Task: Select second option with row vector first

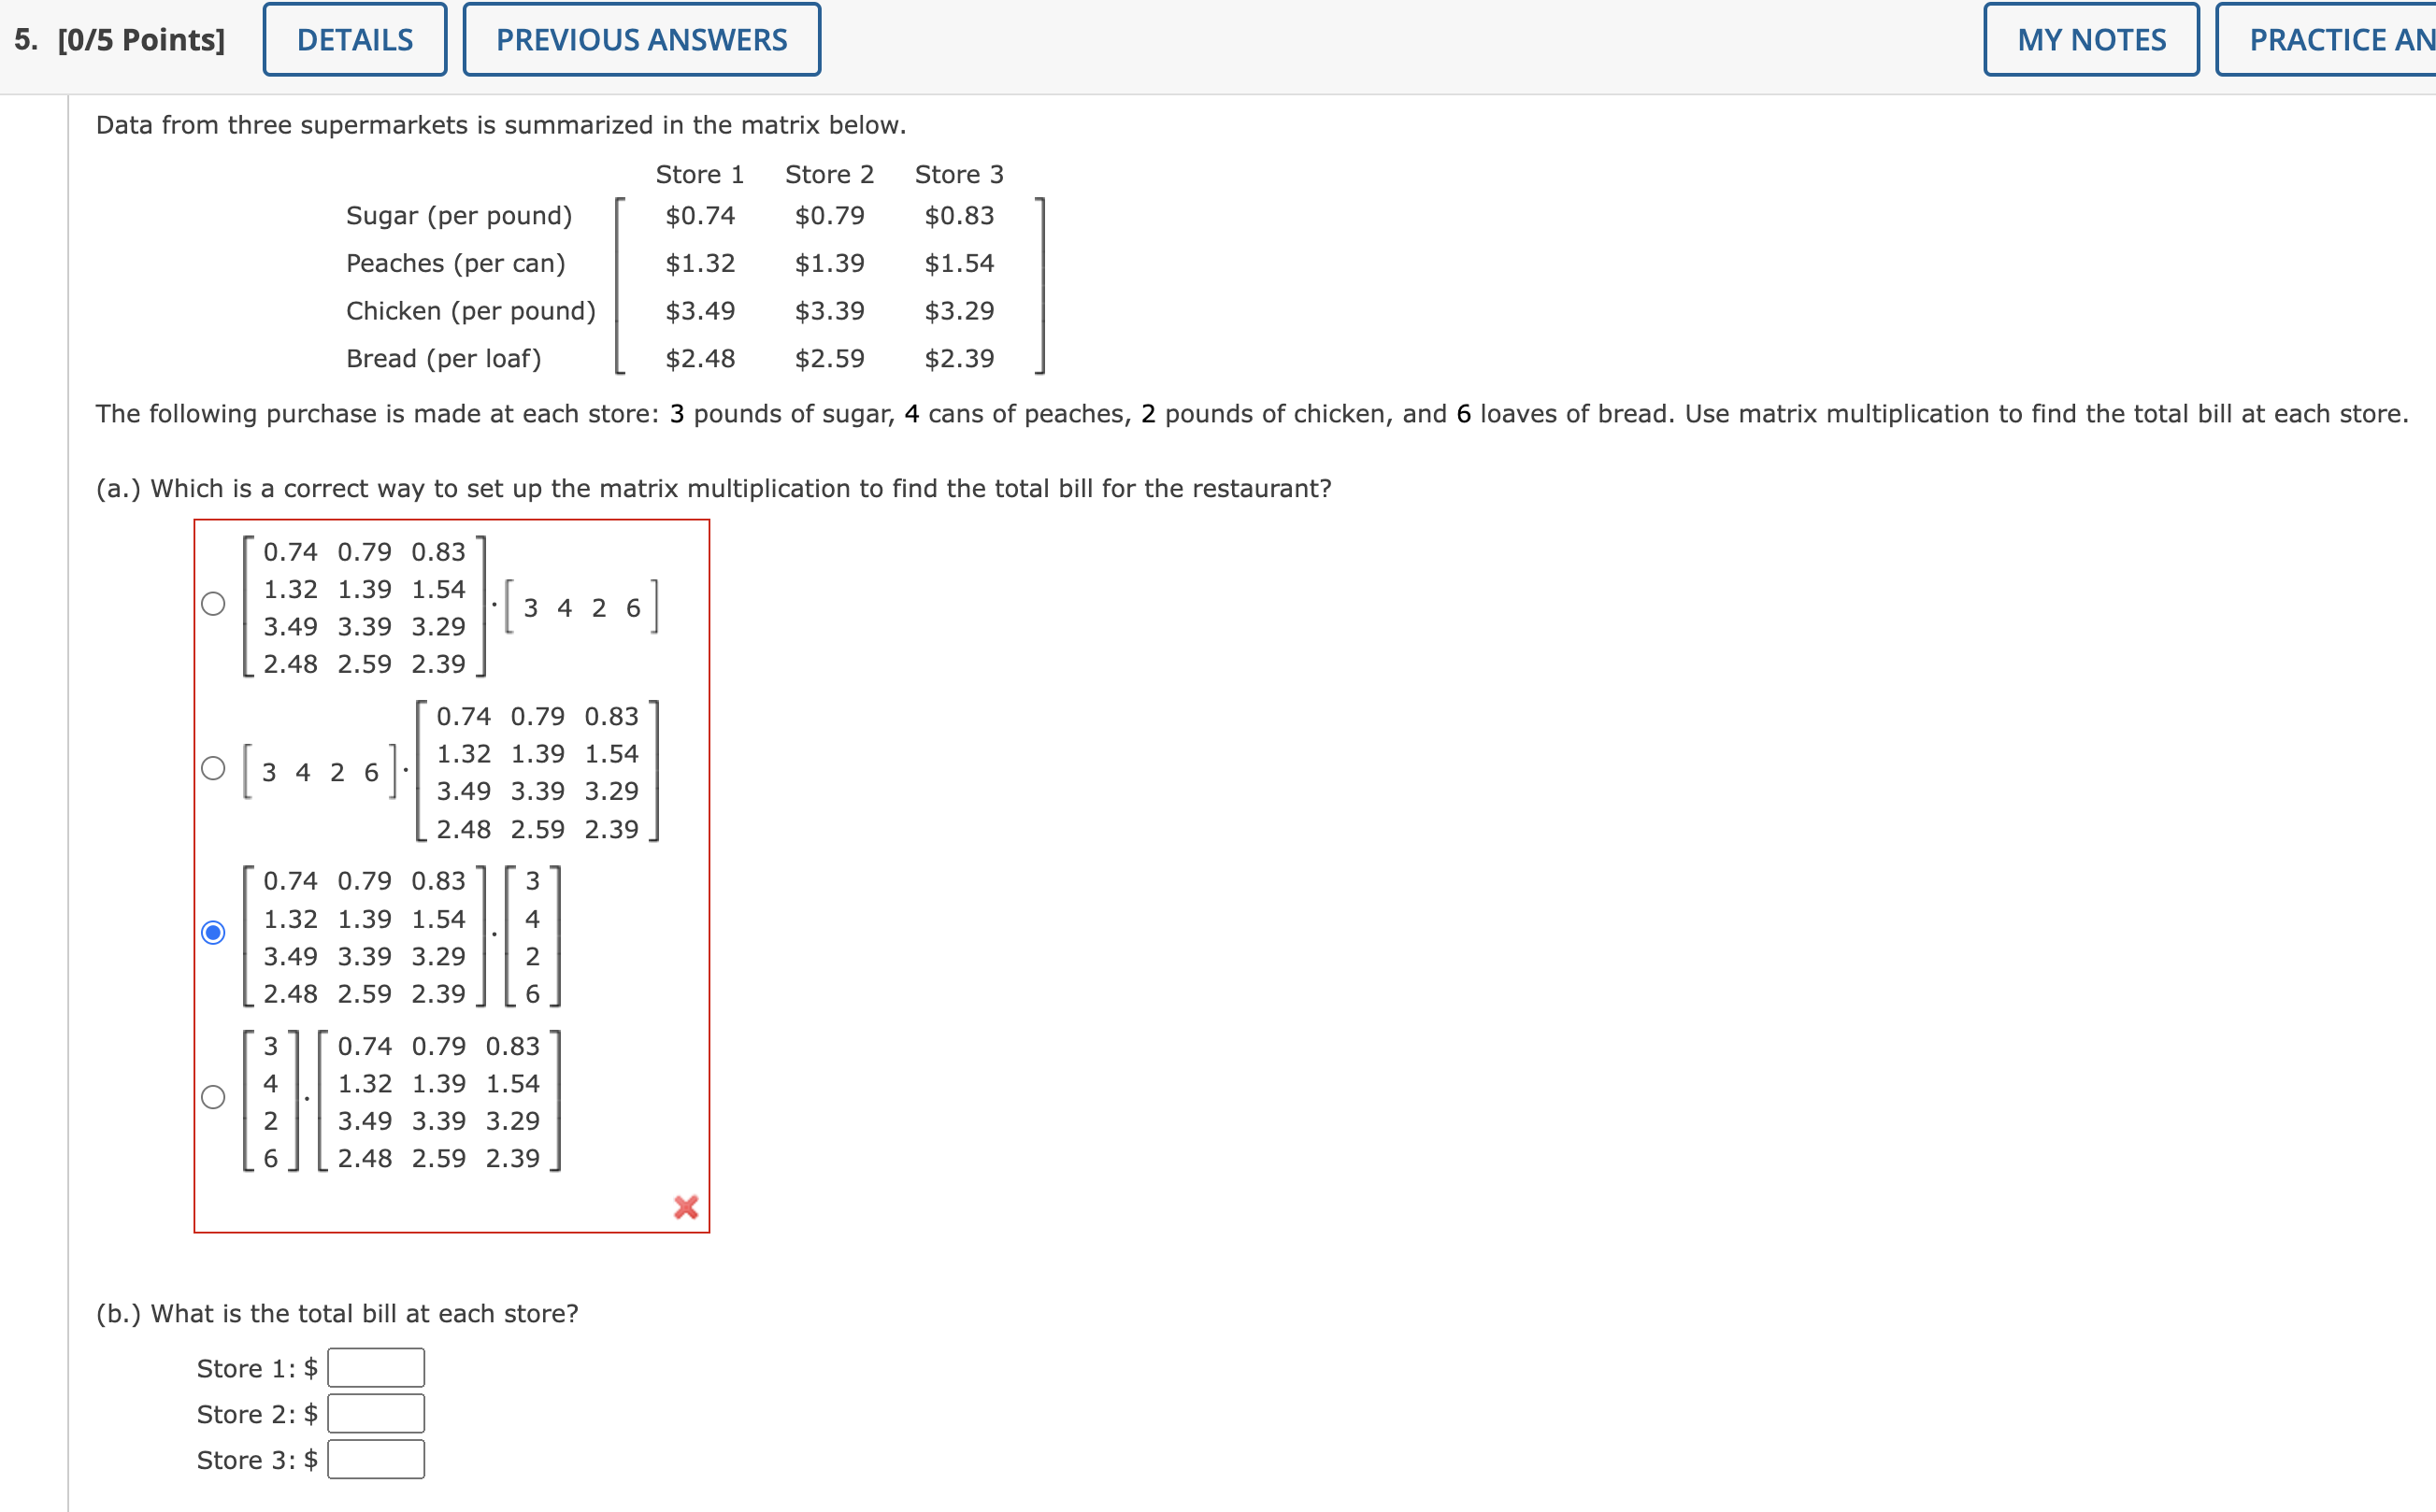Action: click(213, 768)
